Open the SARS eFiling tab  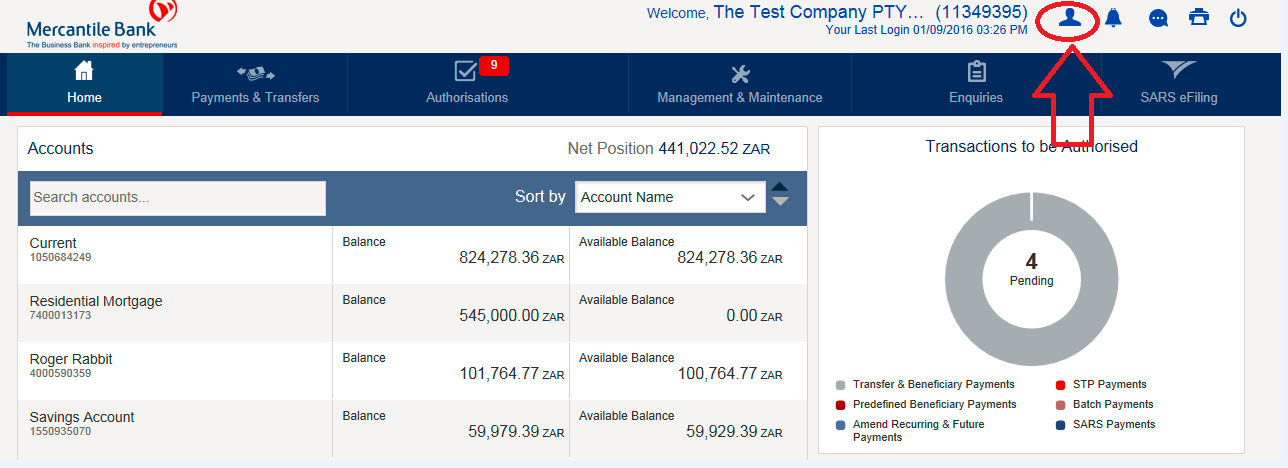pyautogui.click(x=1178, y=84)
